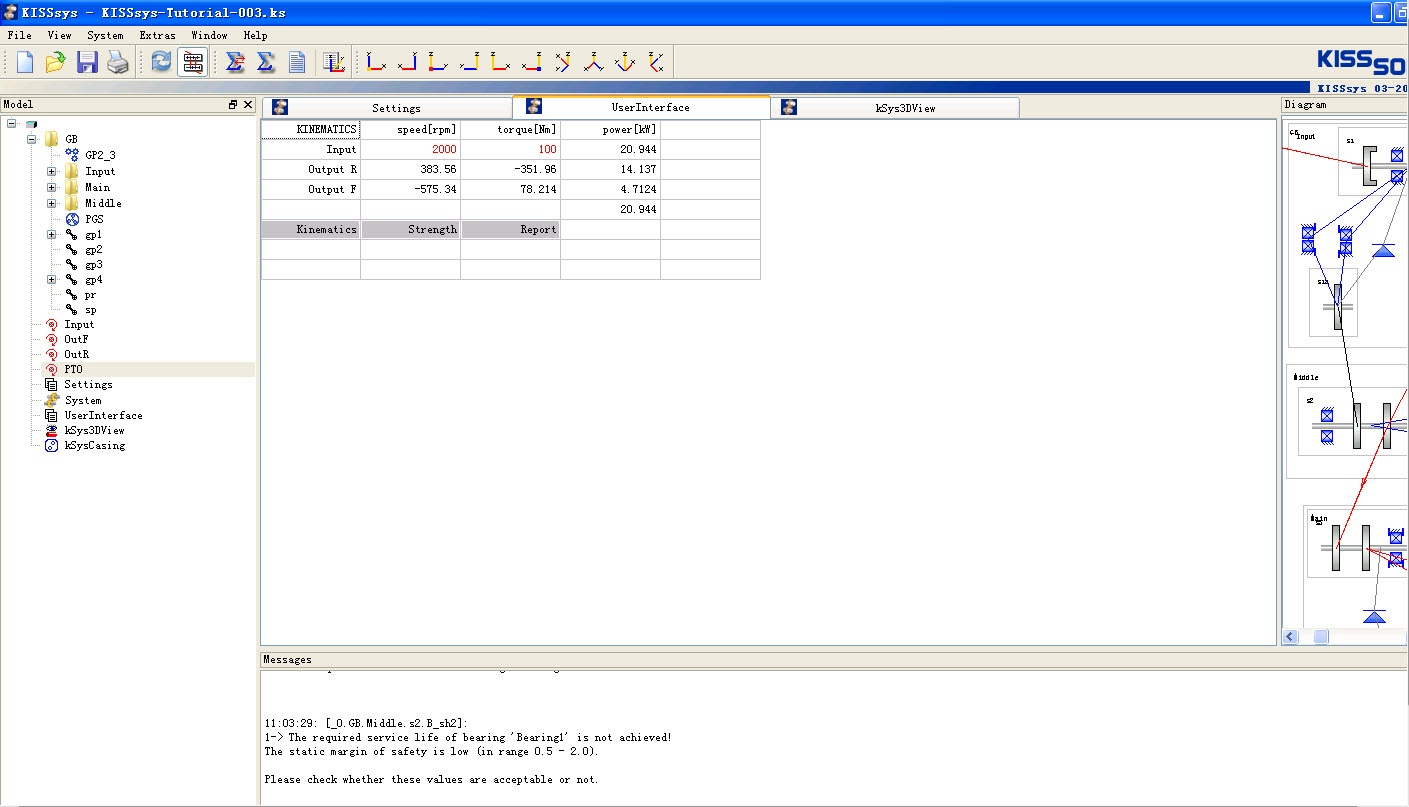Screen dimensions: 1409x807
Task: Select gp2 in the model tree
Action: tap(93, 250)
